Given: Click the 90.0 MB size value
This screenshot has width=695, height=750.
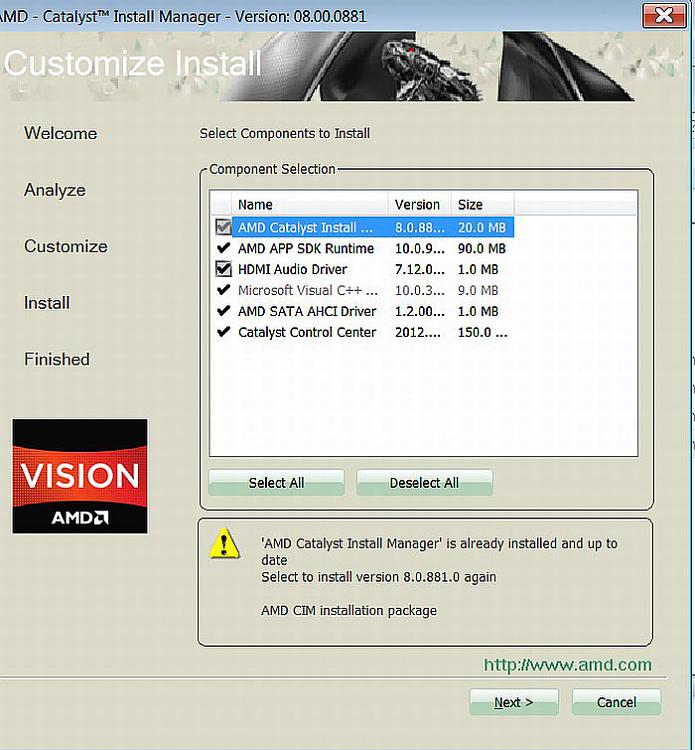Looking at the screenshot, I should (482, 248).
